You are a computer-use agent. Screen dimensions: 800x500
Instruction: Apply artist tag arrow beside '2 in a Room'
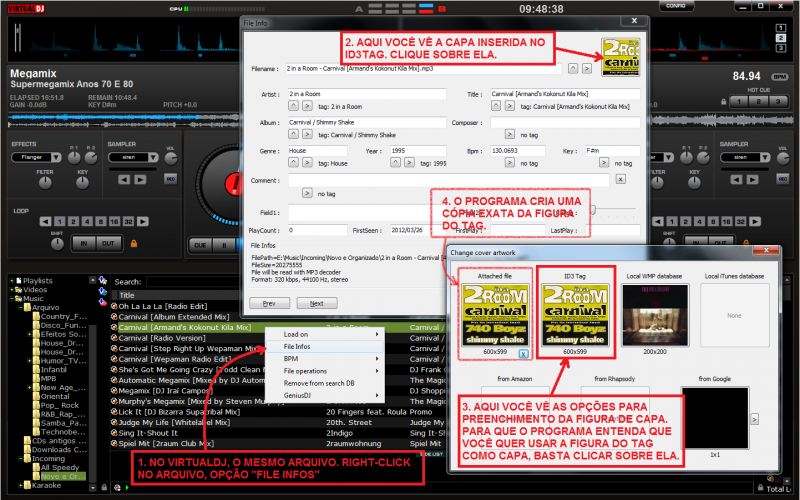[307, 106]
